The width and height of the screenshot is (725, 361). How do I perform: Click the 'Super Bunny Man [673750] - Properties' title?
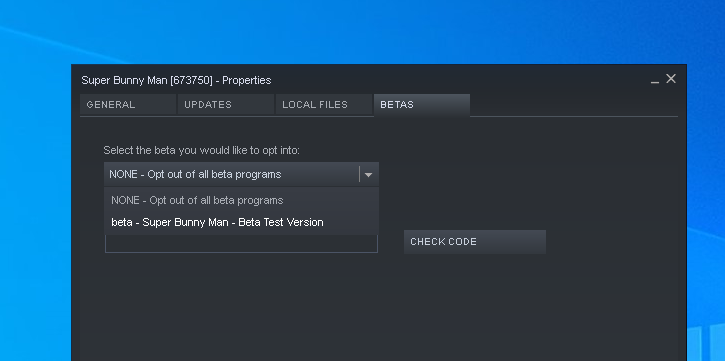(176, 80)
